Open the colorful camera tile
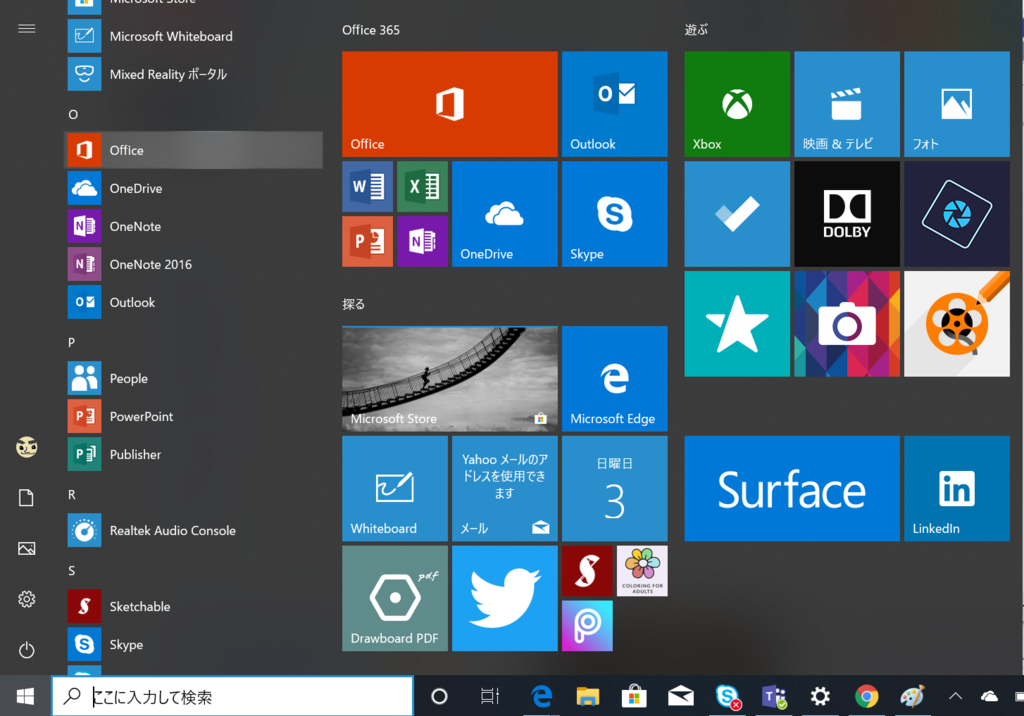1024x716 pixels. pyautogui.click(x=847, y=323)
